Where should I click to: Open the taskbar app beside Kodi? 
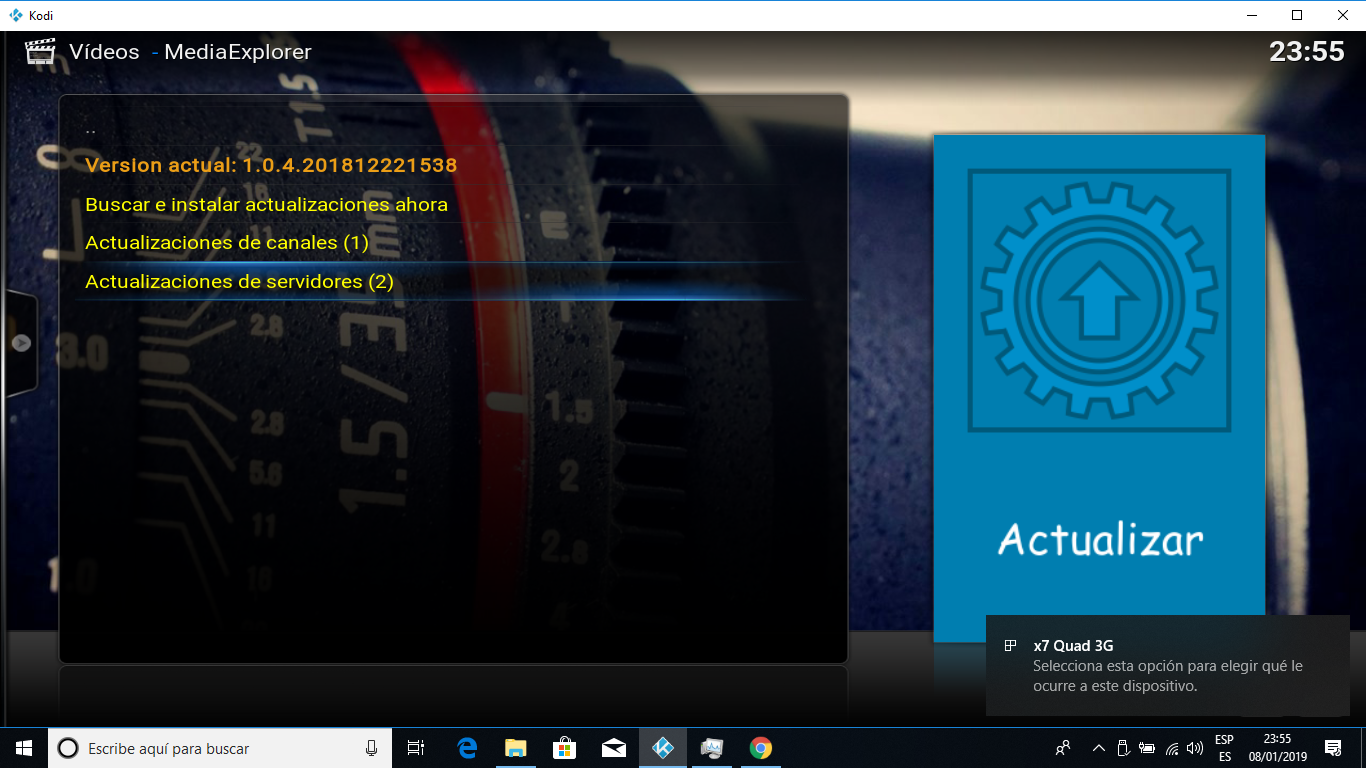711,748
